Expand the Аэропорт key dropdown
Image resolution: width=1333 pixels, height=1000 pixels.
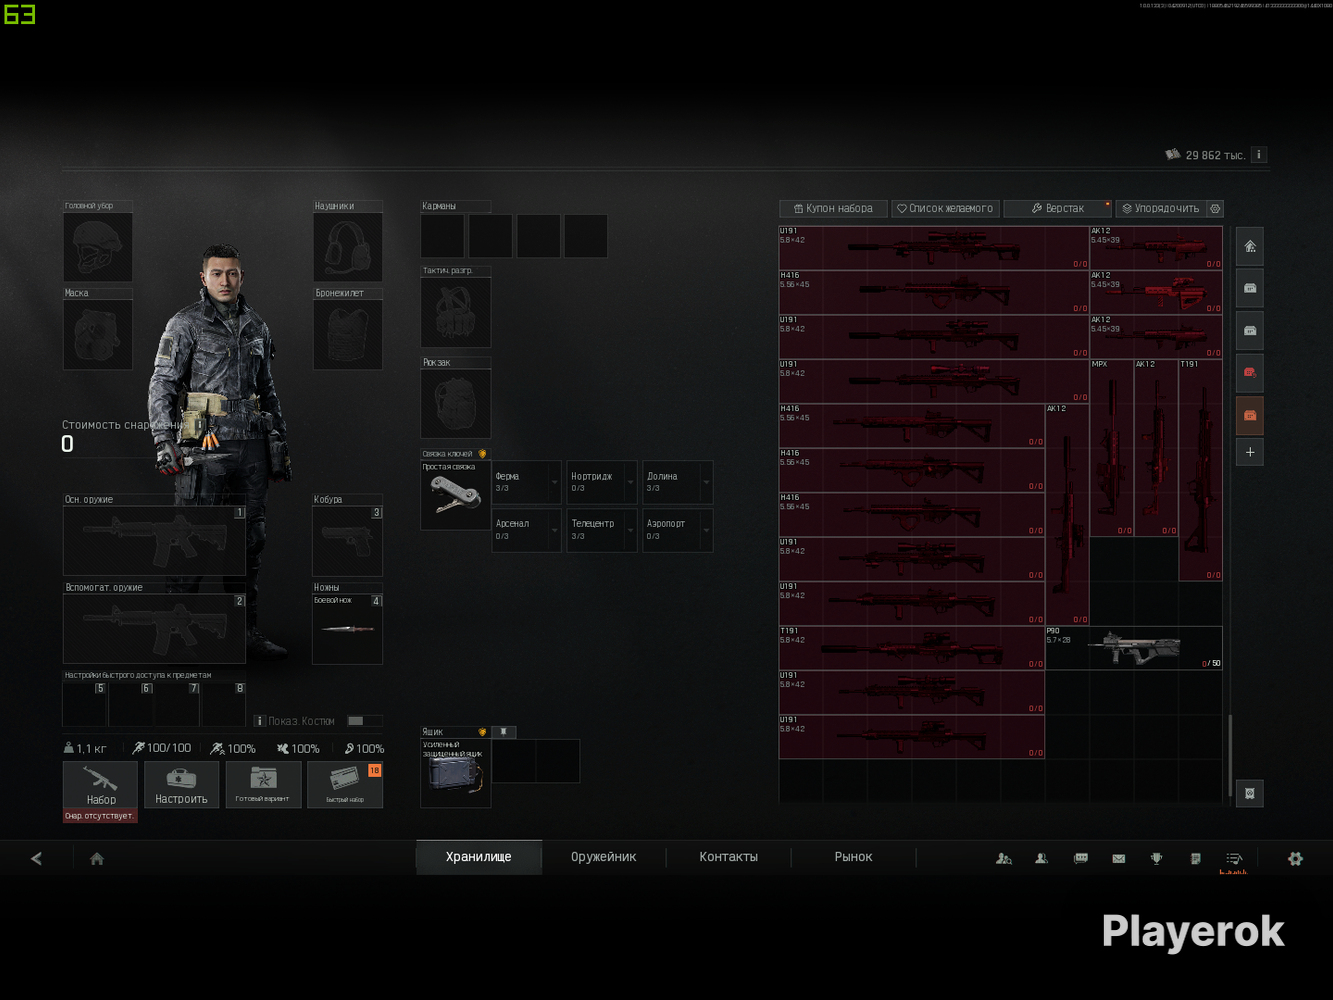pyautogui.click(x=706, y=530)
